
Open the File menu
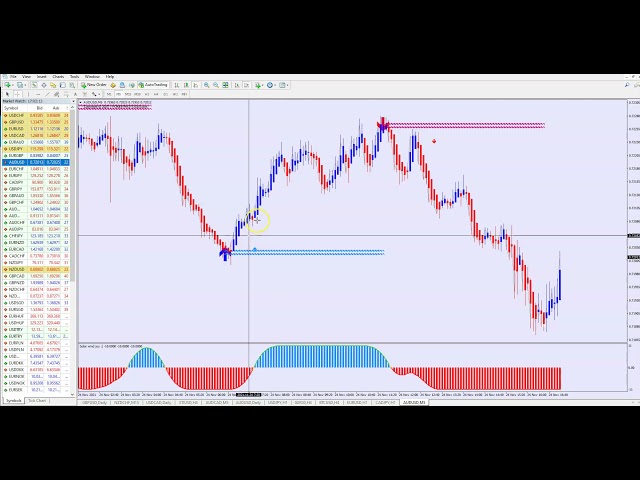(x=13, y=76)
